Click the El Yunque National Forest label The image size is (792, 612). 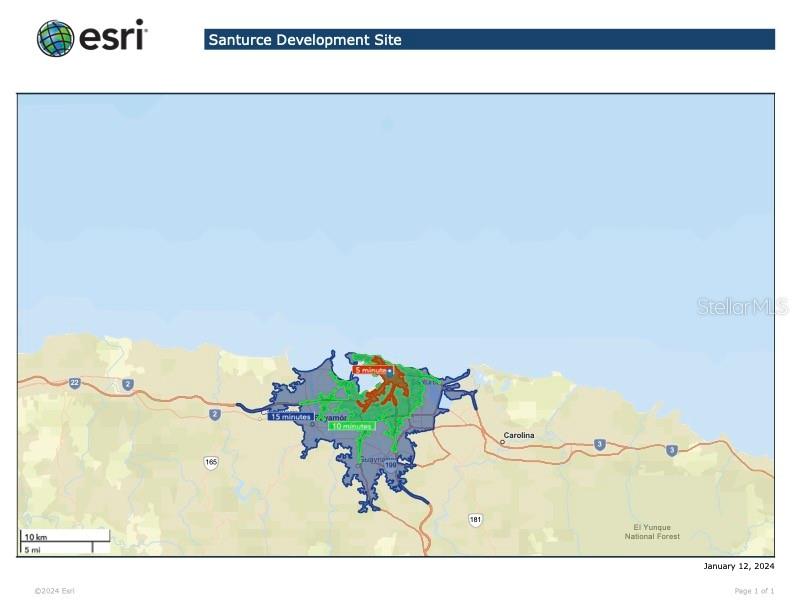(652, 532)
